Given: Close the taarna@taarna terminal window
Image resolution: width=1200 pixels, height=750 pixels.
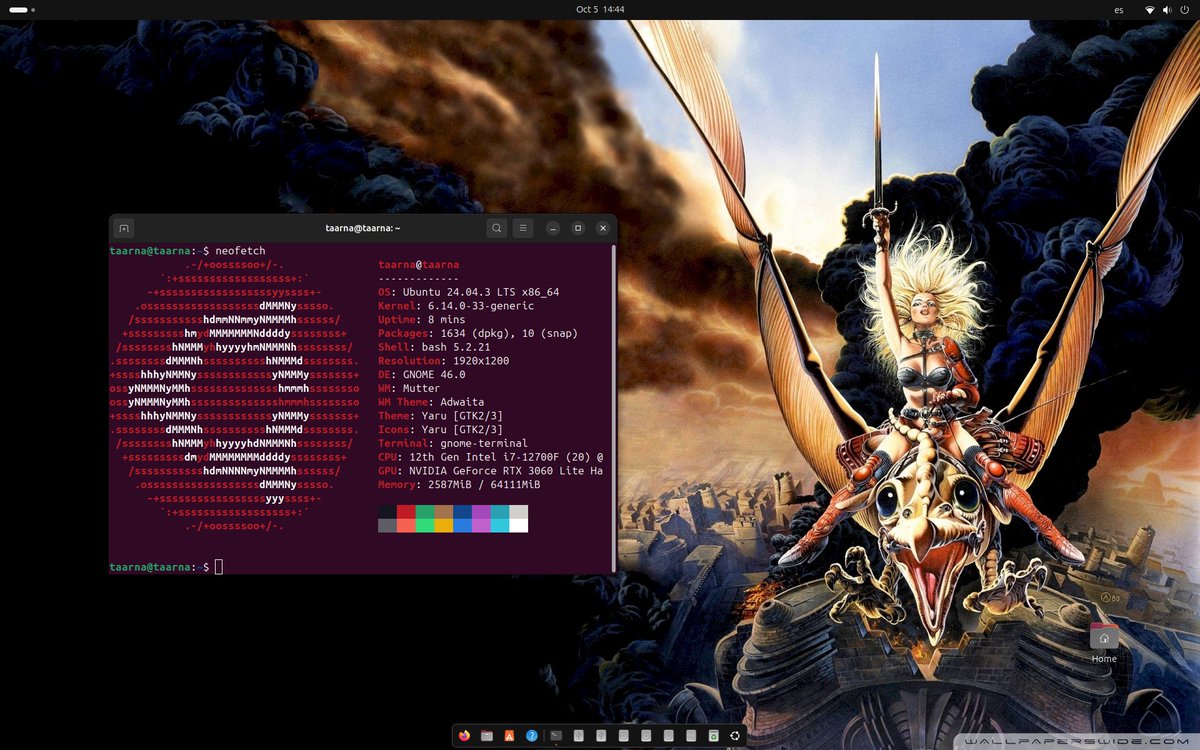Looking at the screenshot, I should point(603,228).
